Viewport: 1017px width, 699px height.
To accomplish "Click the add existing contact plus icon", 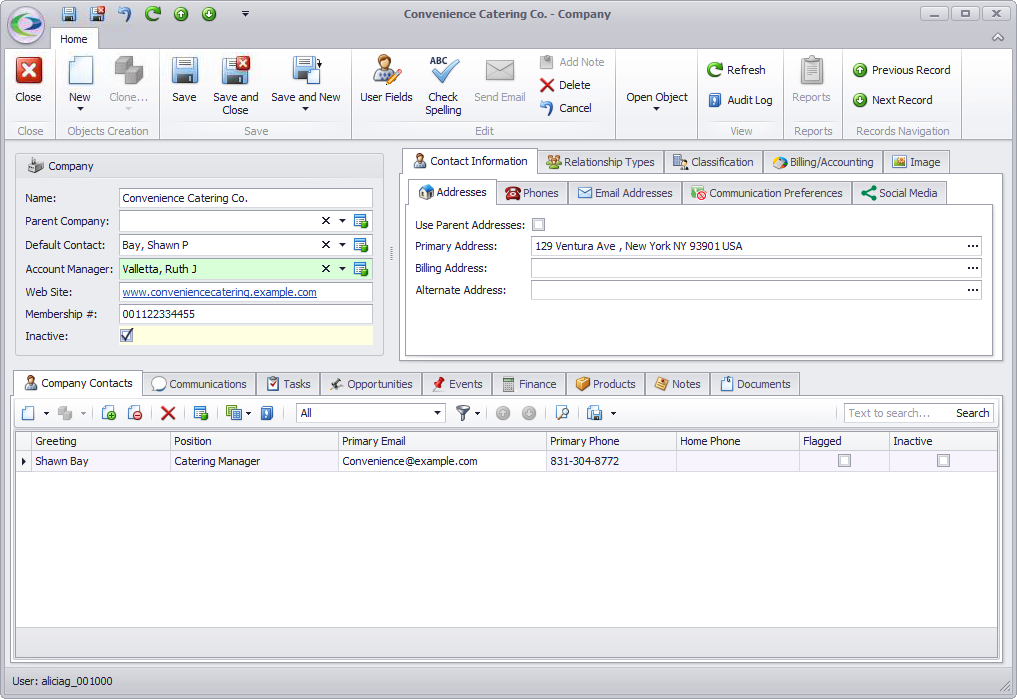I will click(109, 413).
